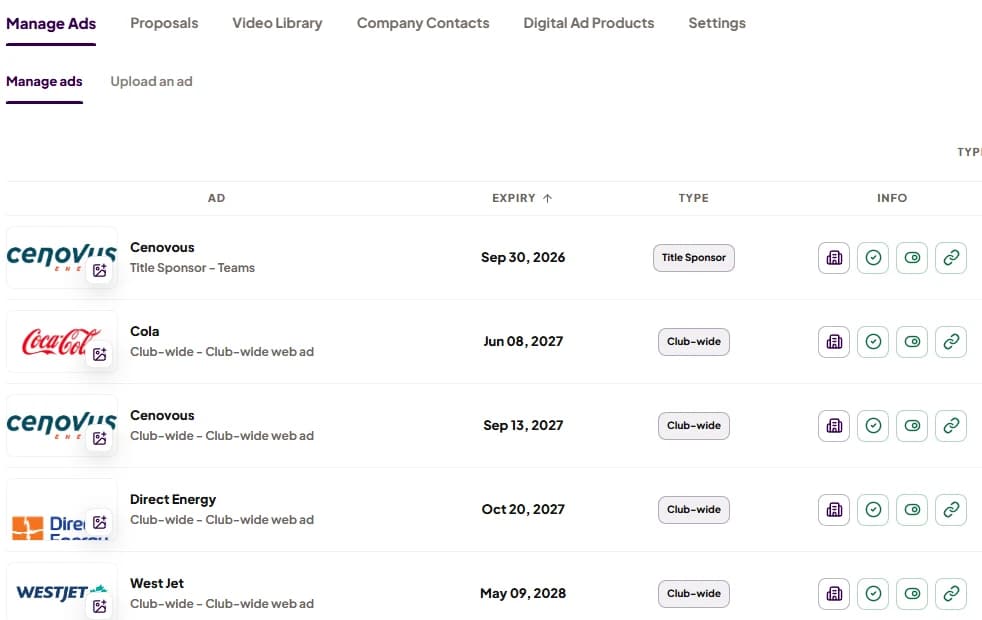Screen dimensions: 982x620
Task: Sort by the EXPIRY column arrow
Action: coord(547,199)
